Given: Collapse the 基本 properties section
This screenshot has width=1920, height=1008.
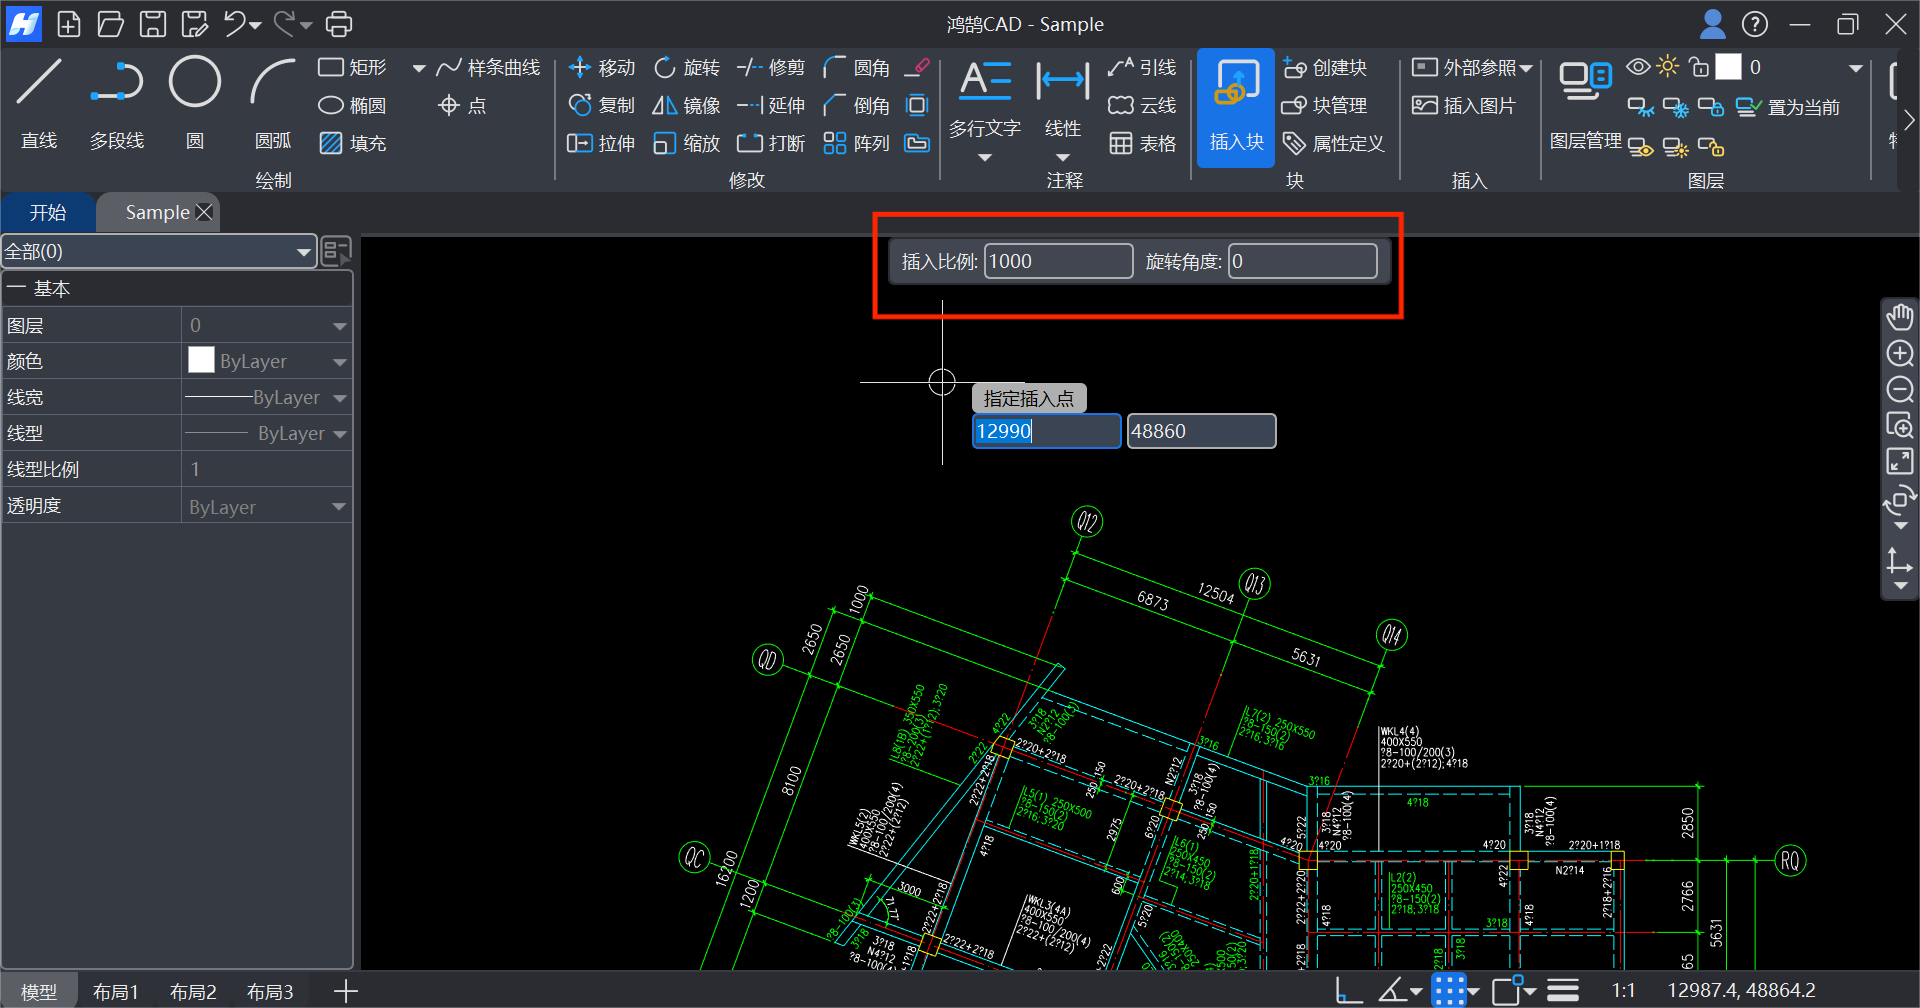Looking at the screenshot, I should pyautogui.click(x=16, y=289).
